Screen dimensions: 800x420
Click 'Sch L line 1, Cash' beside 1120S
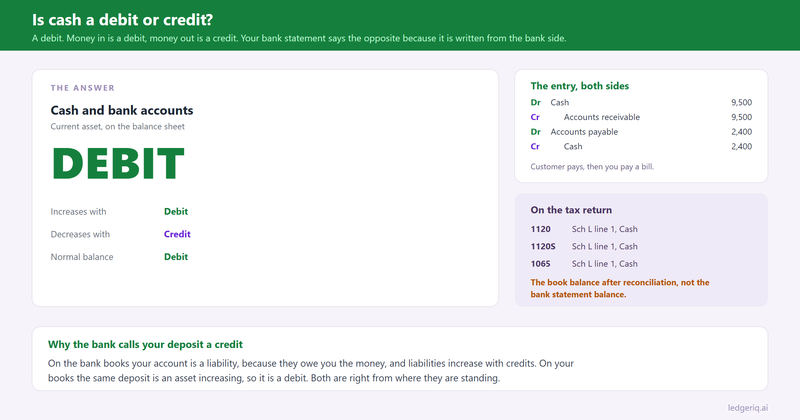[605, 246]
